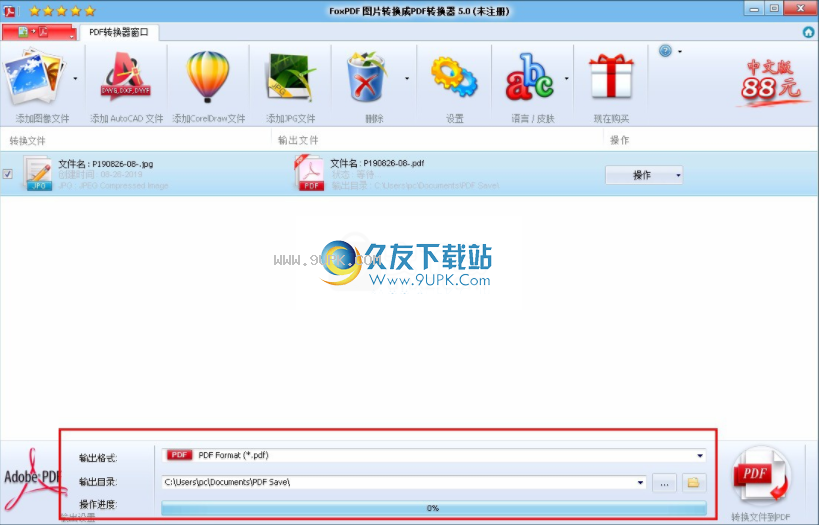Uncheck the checkbox for P190826-08-.jpg
Viewport: 819px width, 526px height.
(x=8, y=174)
